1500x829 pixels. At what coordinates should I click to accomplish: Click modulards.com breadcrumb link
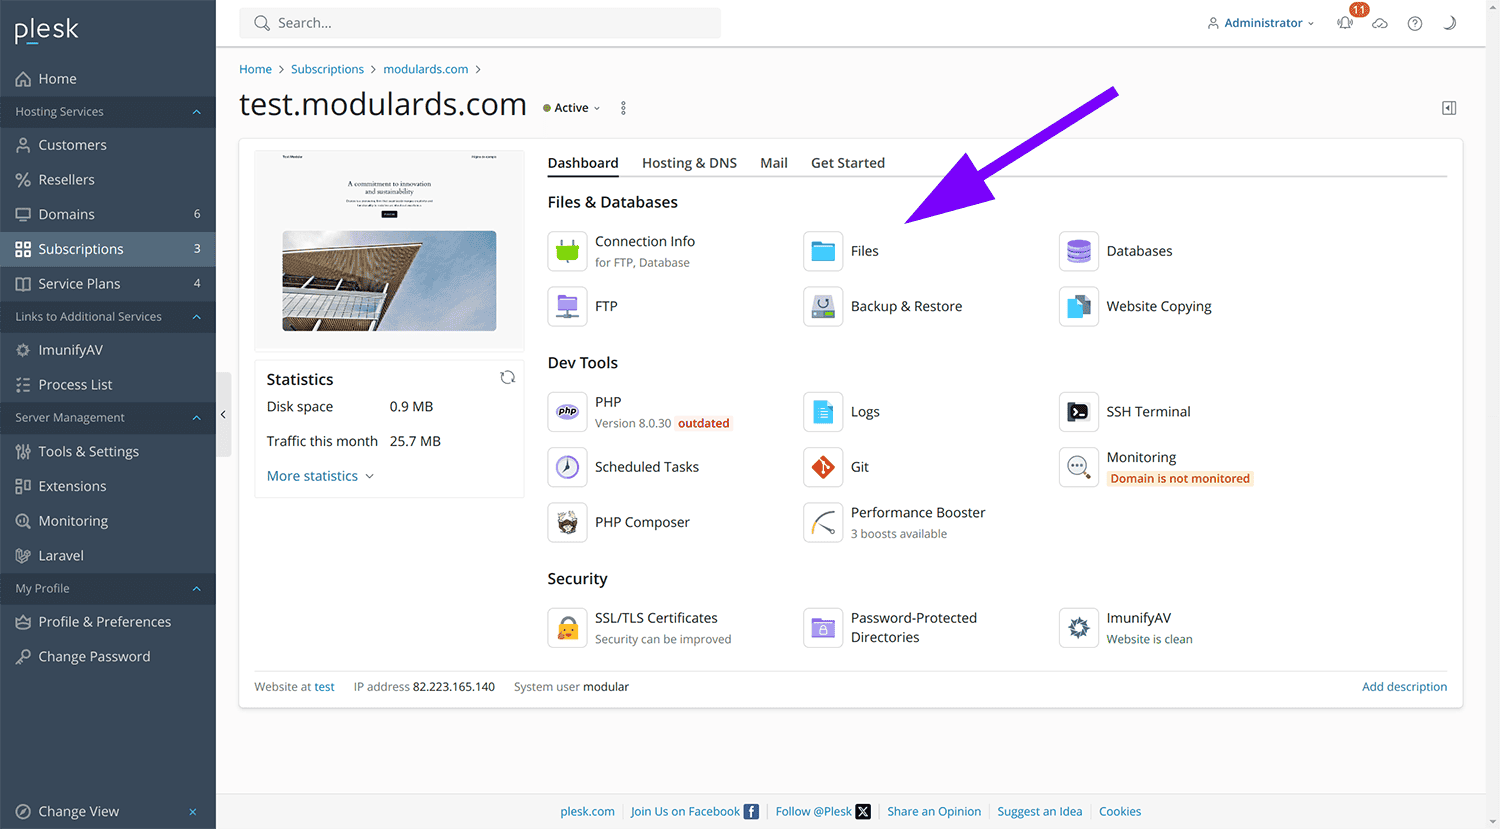coord(426,69)
